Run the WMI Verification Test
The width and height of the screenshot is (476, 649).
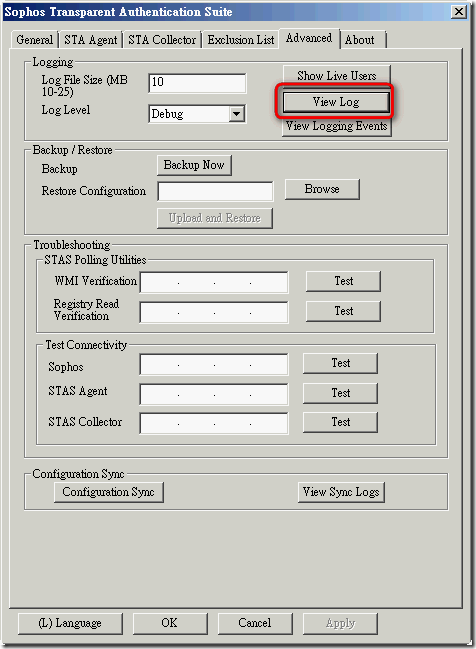[x=343, y=281]
